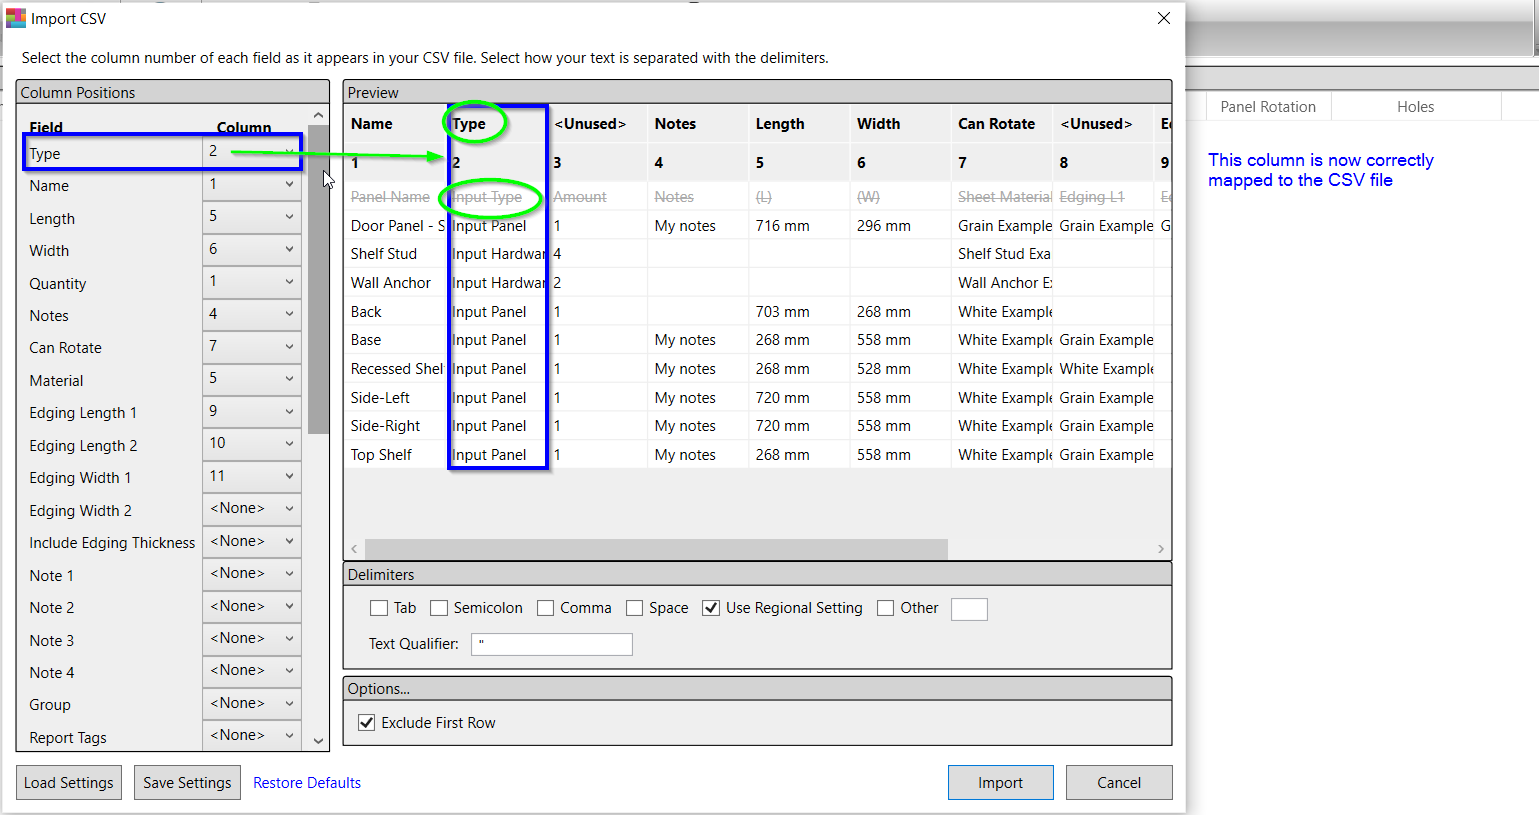
Task: Open the Edging Width 1 dropdown
Action: point(252,476)
